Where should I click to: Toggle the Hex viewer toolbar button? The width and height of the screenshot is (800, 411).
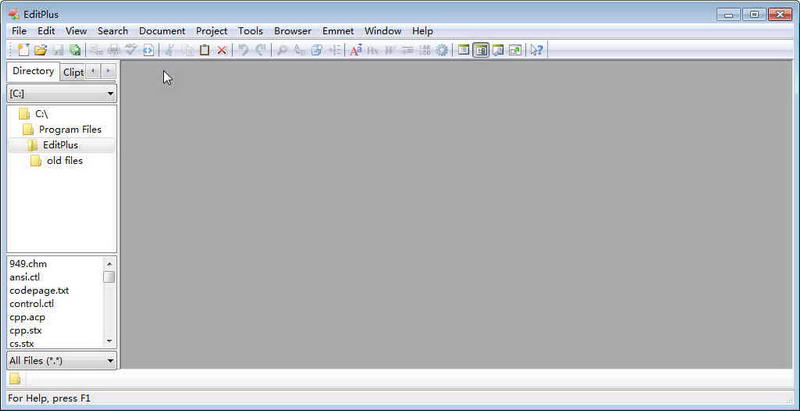click(373, 50)
